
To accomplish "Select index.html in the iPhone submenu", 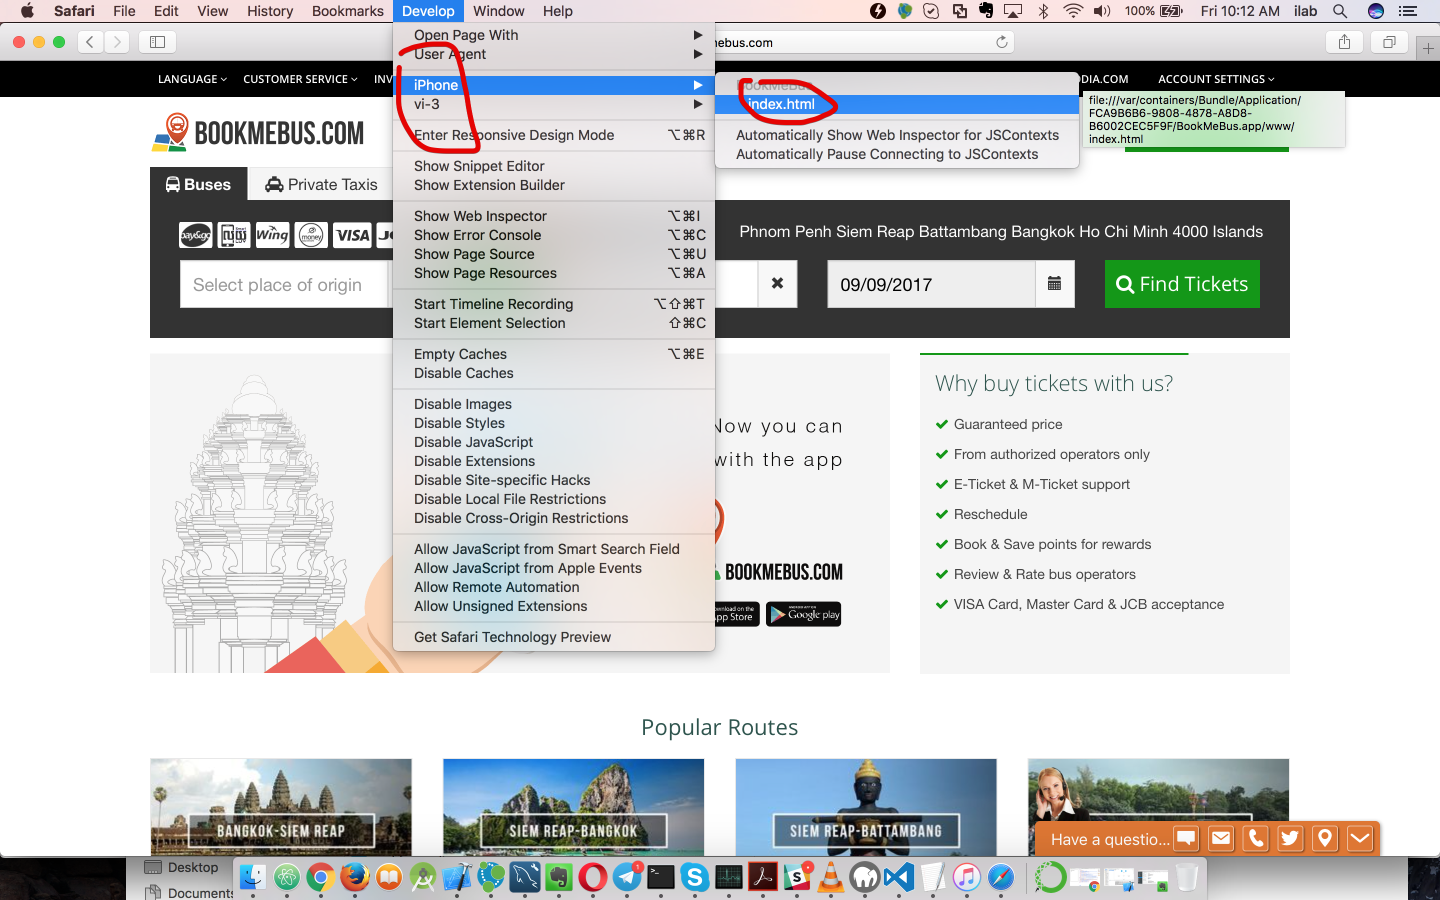I will [x=897, y=104].
